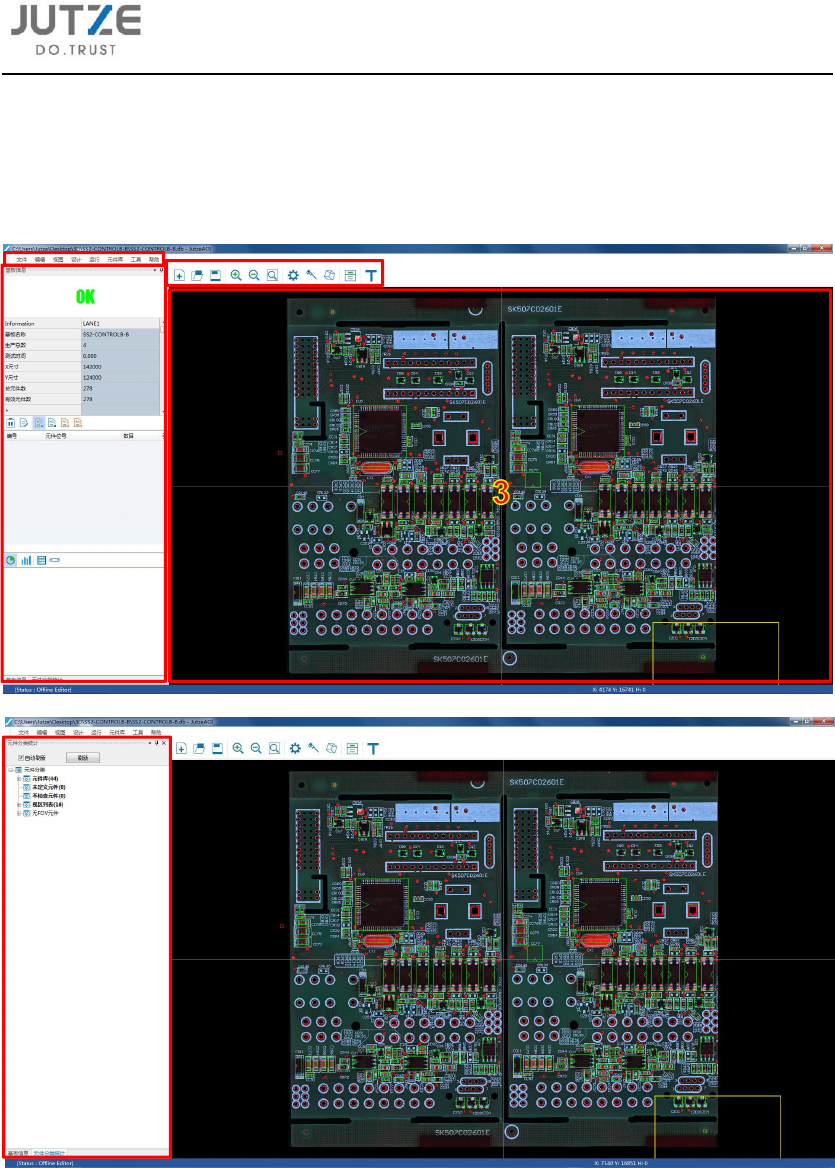Expand the 模区列表(14) tree node
This screenshot has height=1168, width=835.
pos(19,804)
